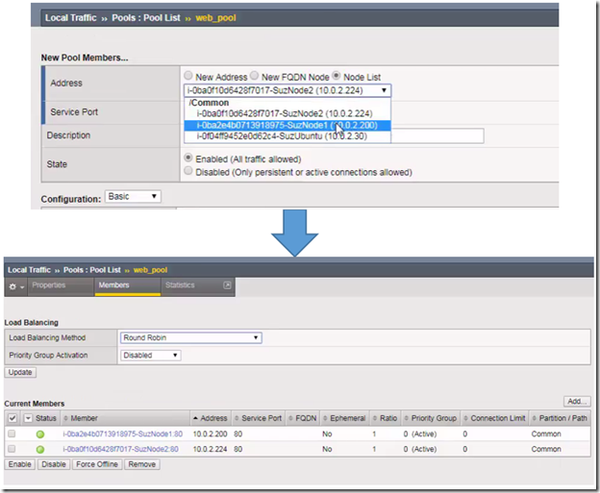Click the icon next to Statistics tab

pos(227,285)
